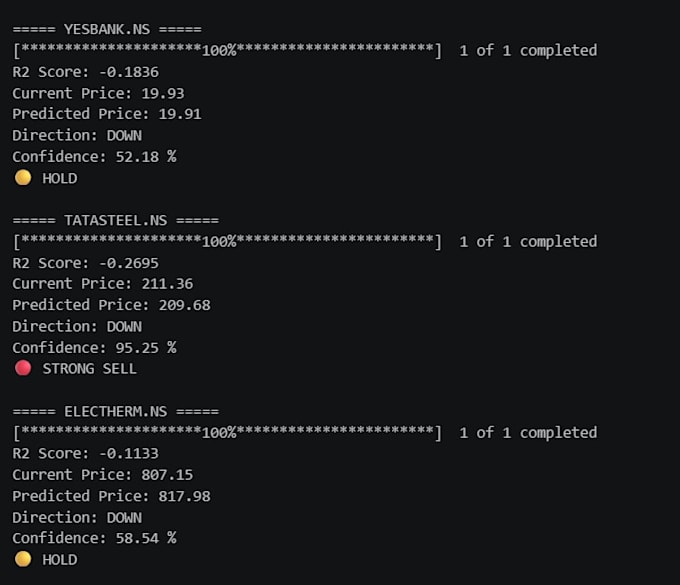Click the ELECTHERM.NS header text

(x=115, y=411)
